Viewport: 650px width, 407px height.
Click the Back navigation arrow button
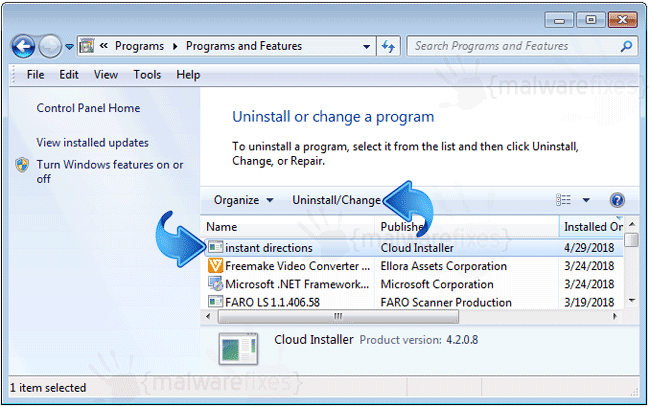[23, 46]
